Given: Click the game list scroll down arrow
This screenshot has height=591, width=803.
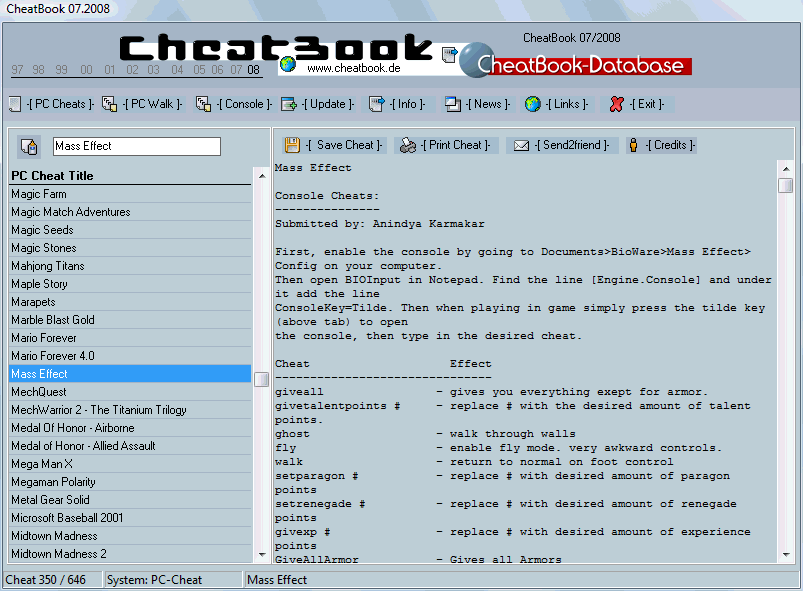Looking at the screenshot, I should click(262, 555).
